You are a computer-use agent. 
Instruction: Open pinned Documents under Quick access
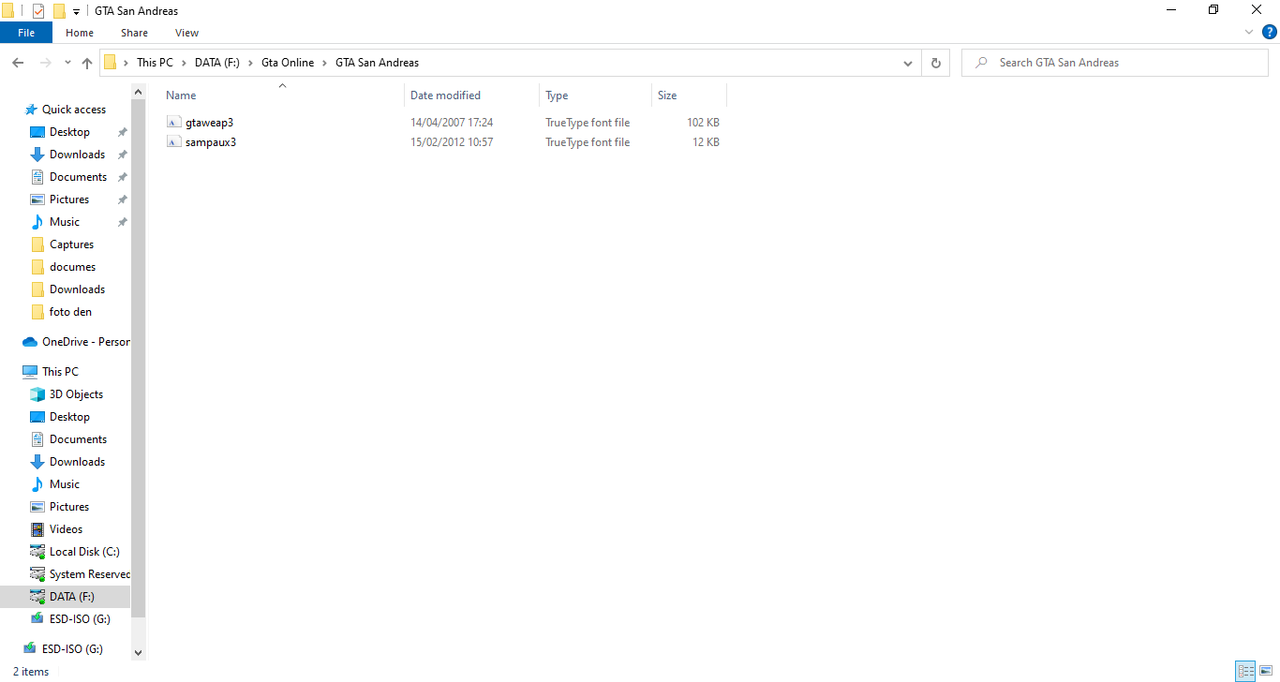point(78,177)
